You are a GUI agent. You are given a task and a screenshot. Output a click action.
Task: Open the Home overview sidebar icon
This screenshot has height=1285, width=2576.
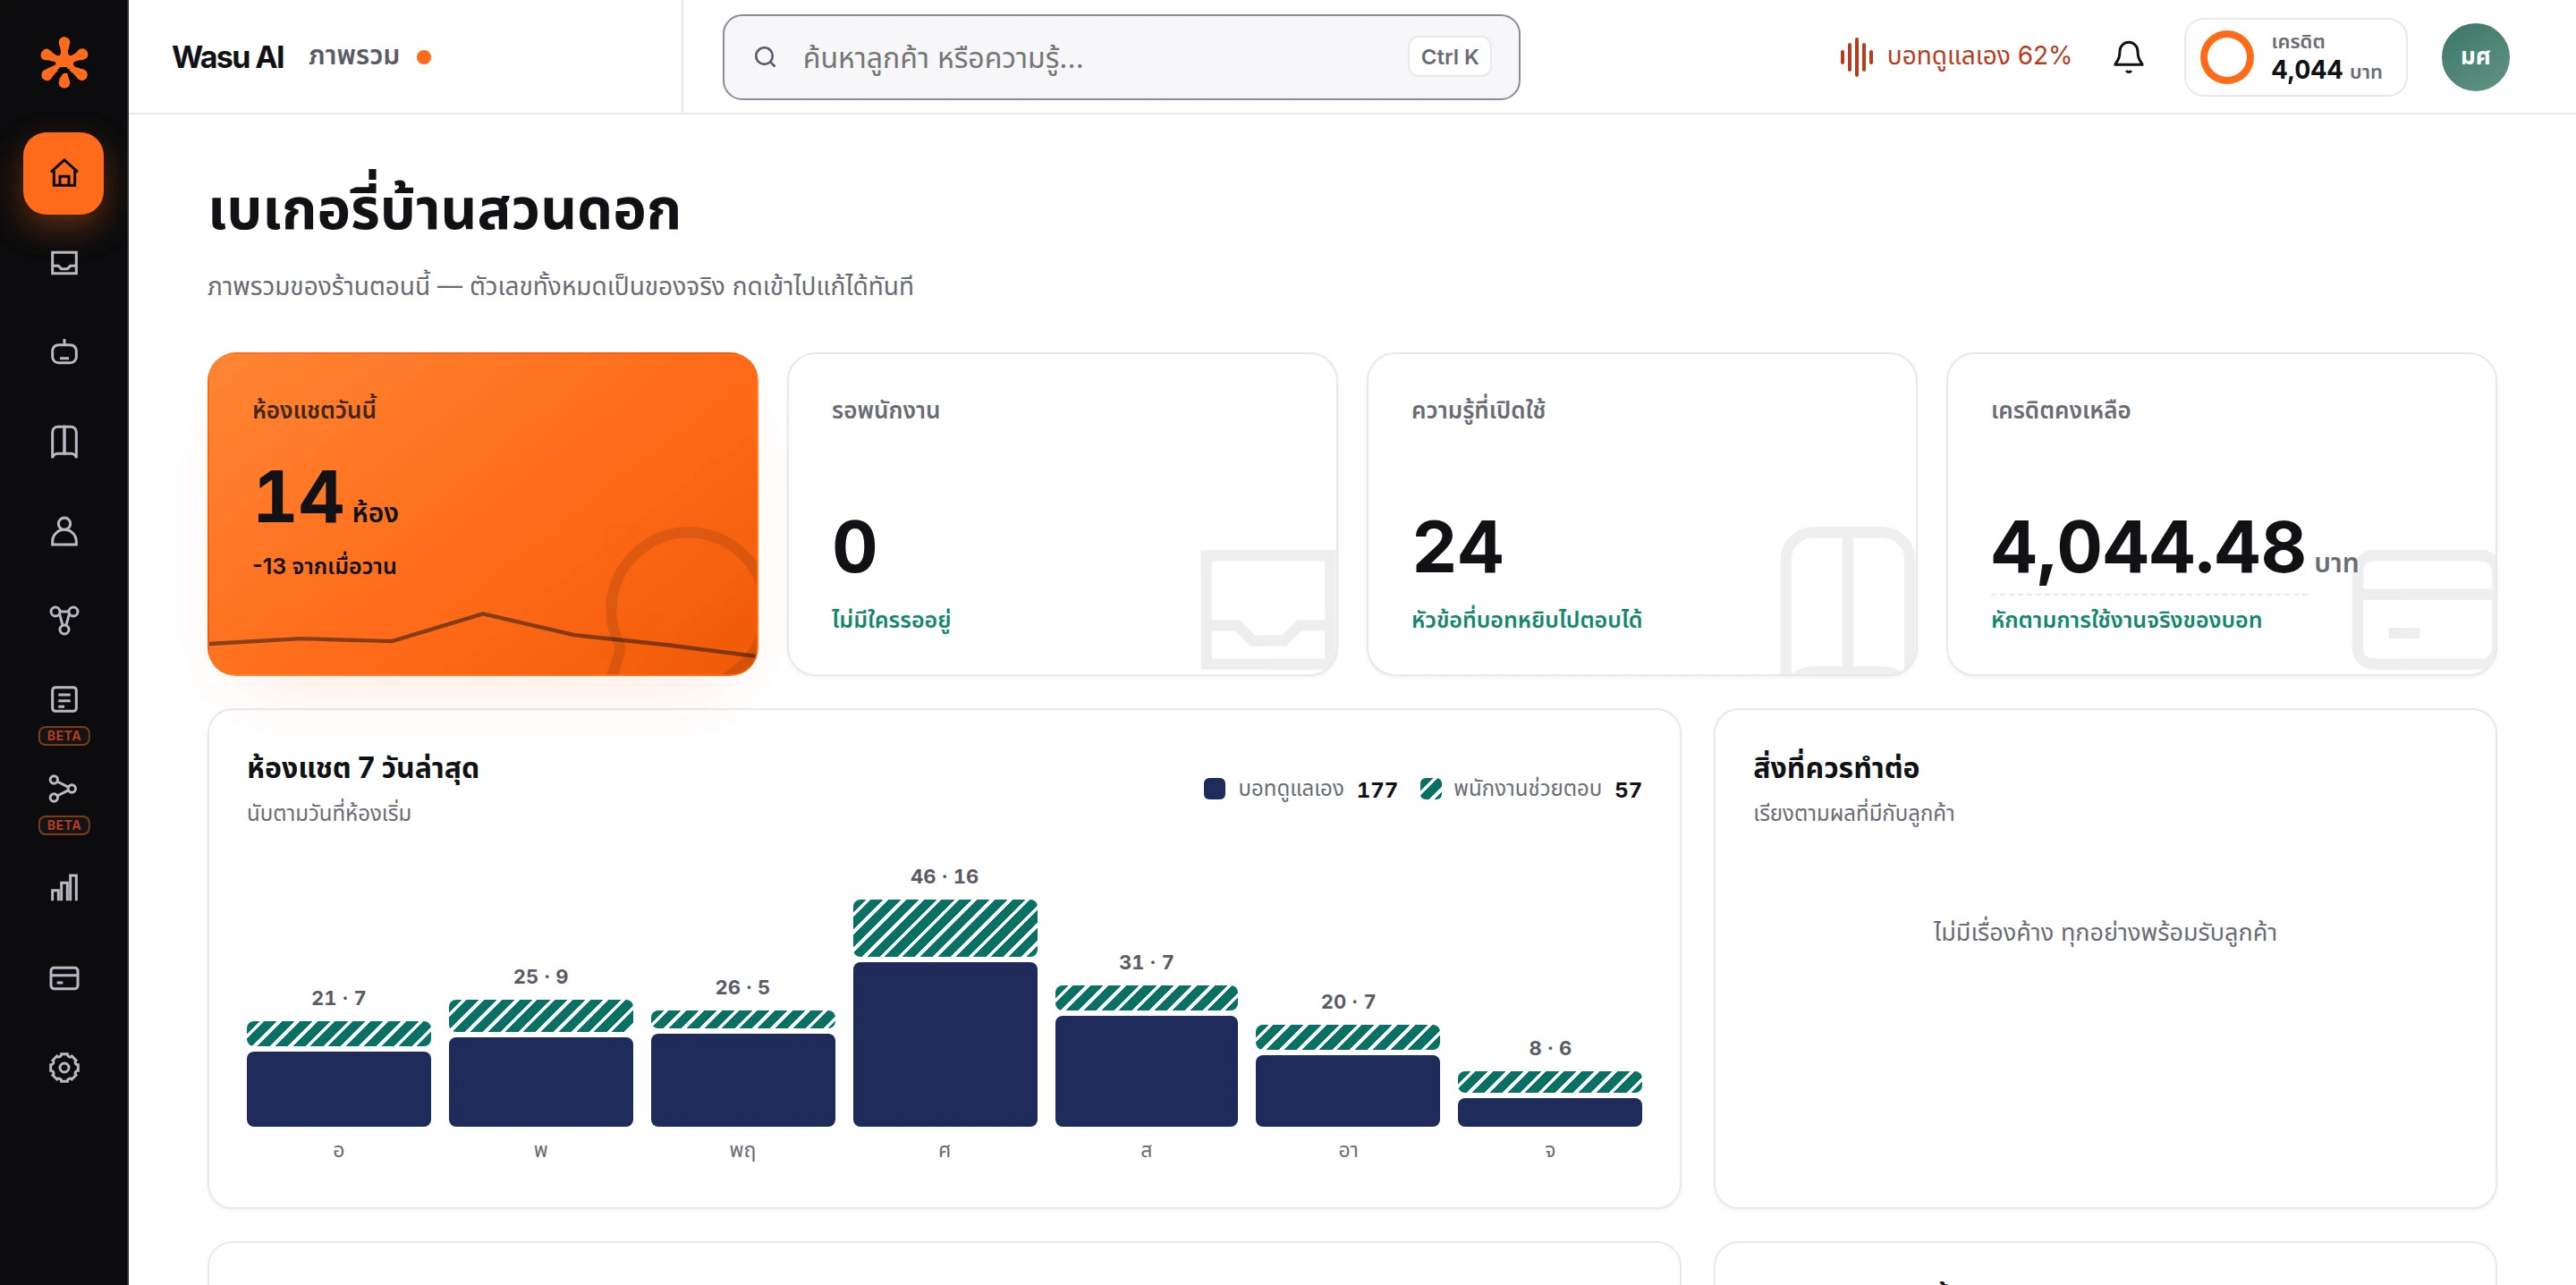click(64, 173)
